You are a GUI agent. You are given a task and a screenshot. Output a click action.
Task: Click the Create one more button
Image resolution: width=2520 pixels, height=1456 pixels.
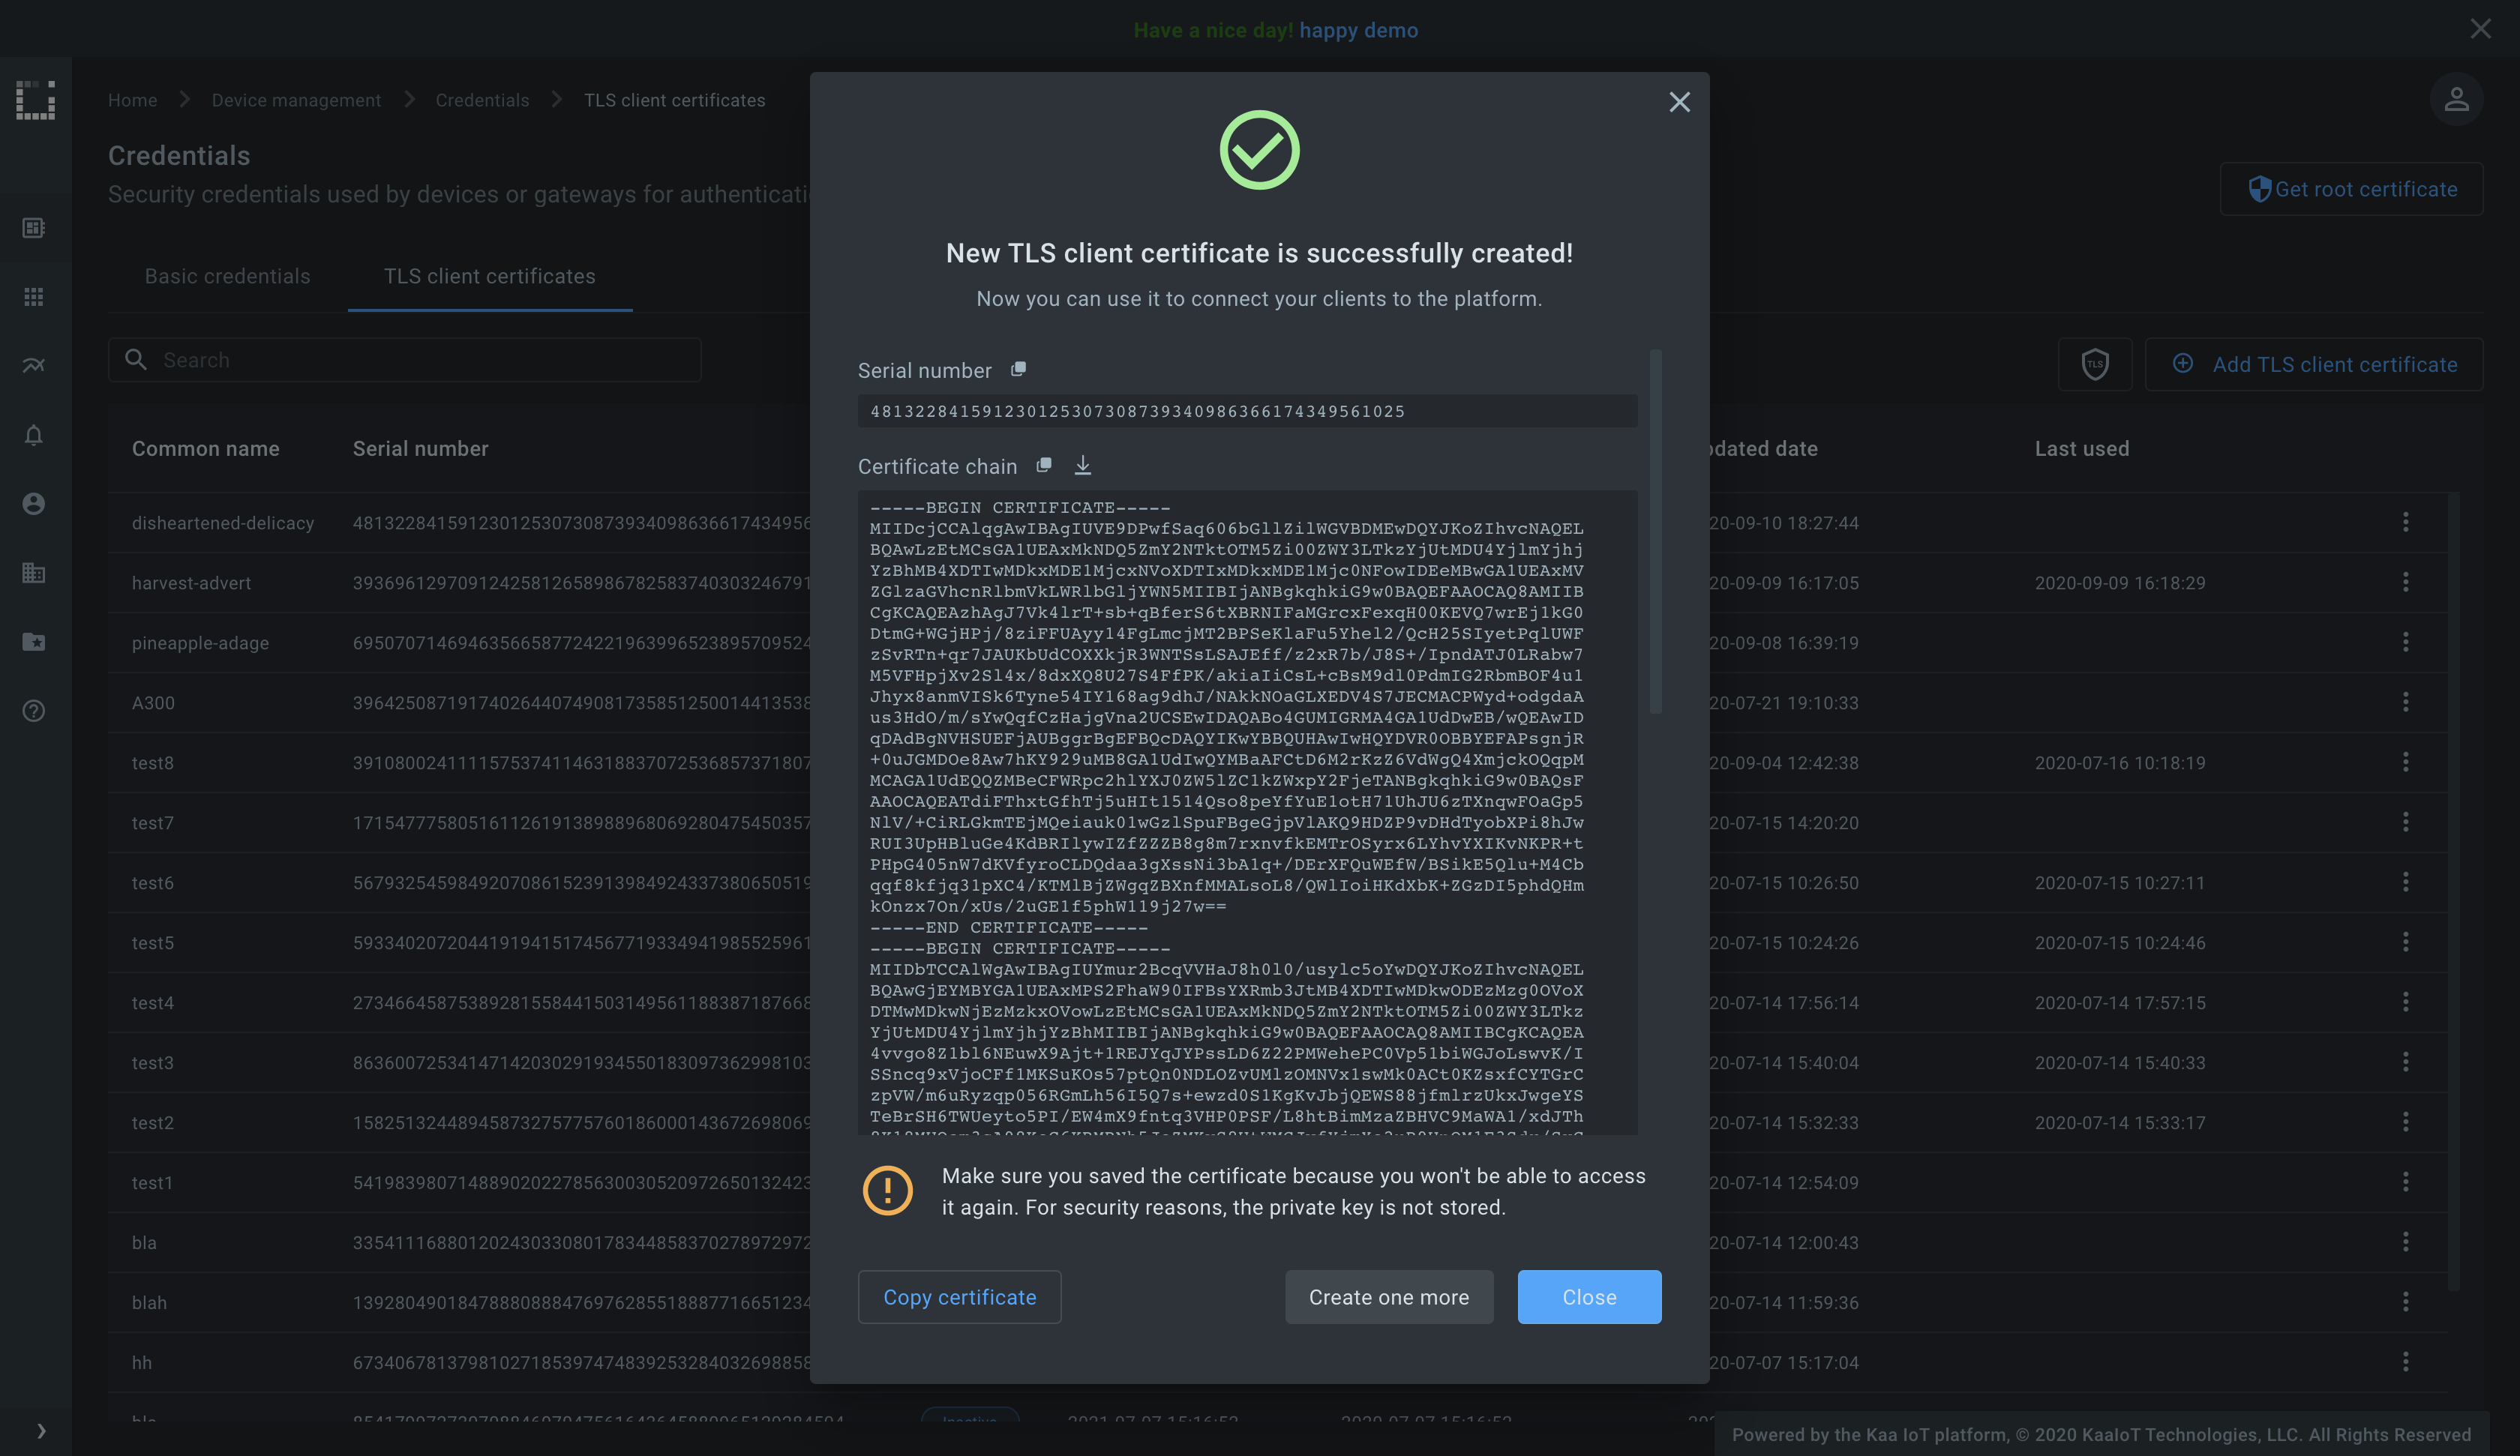pos(1388,1296)
